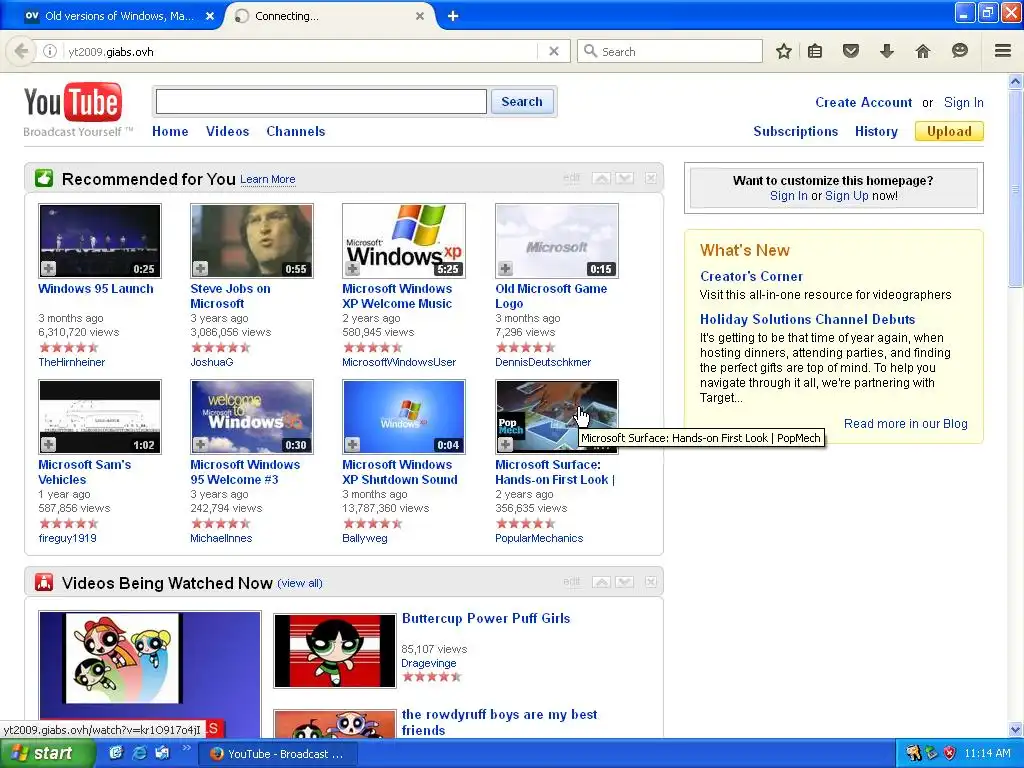Close the Connecting tab
The image size is (1024, 768).
tap(420, 16)
